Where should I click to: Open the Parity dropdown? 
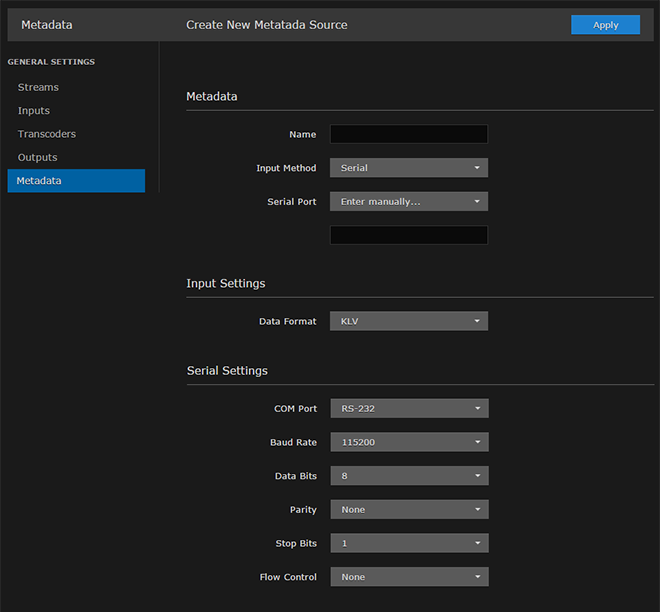(408, 510)
